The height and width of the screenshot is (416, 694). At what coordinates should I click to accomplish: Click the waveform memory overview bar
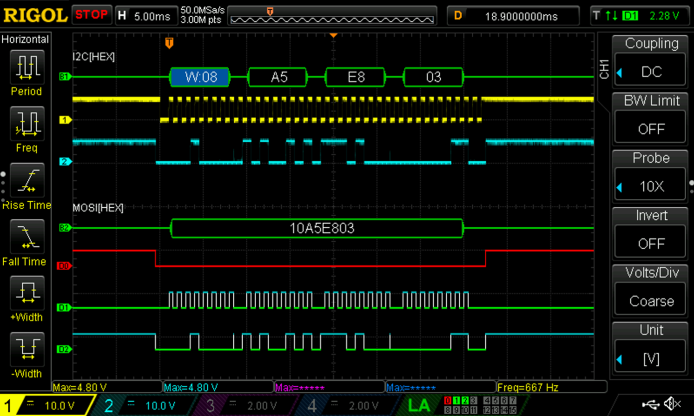pos(332,16)
